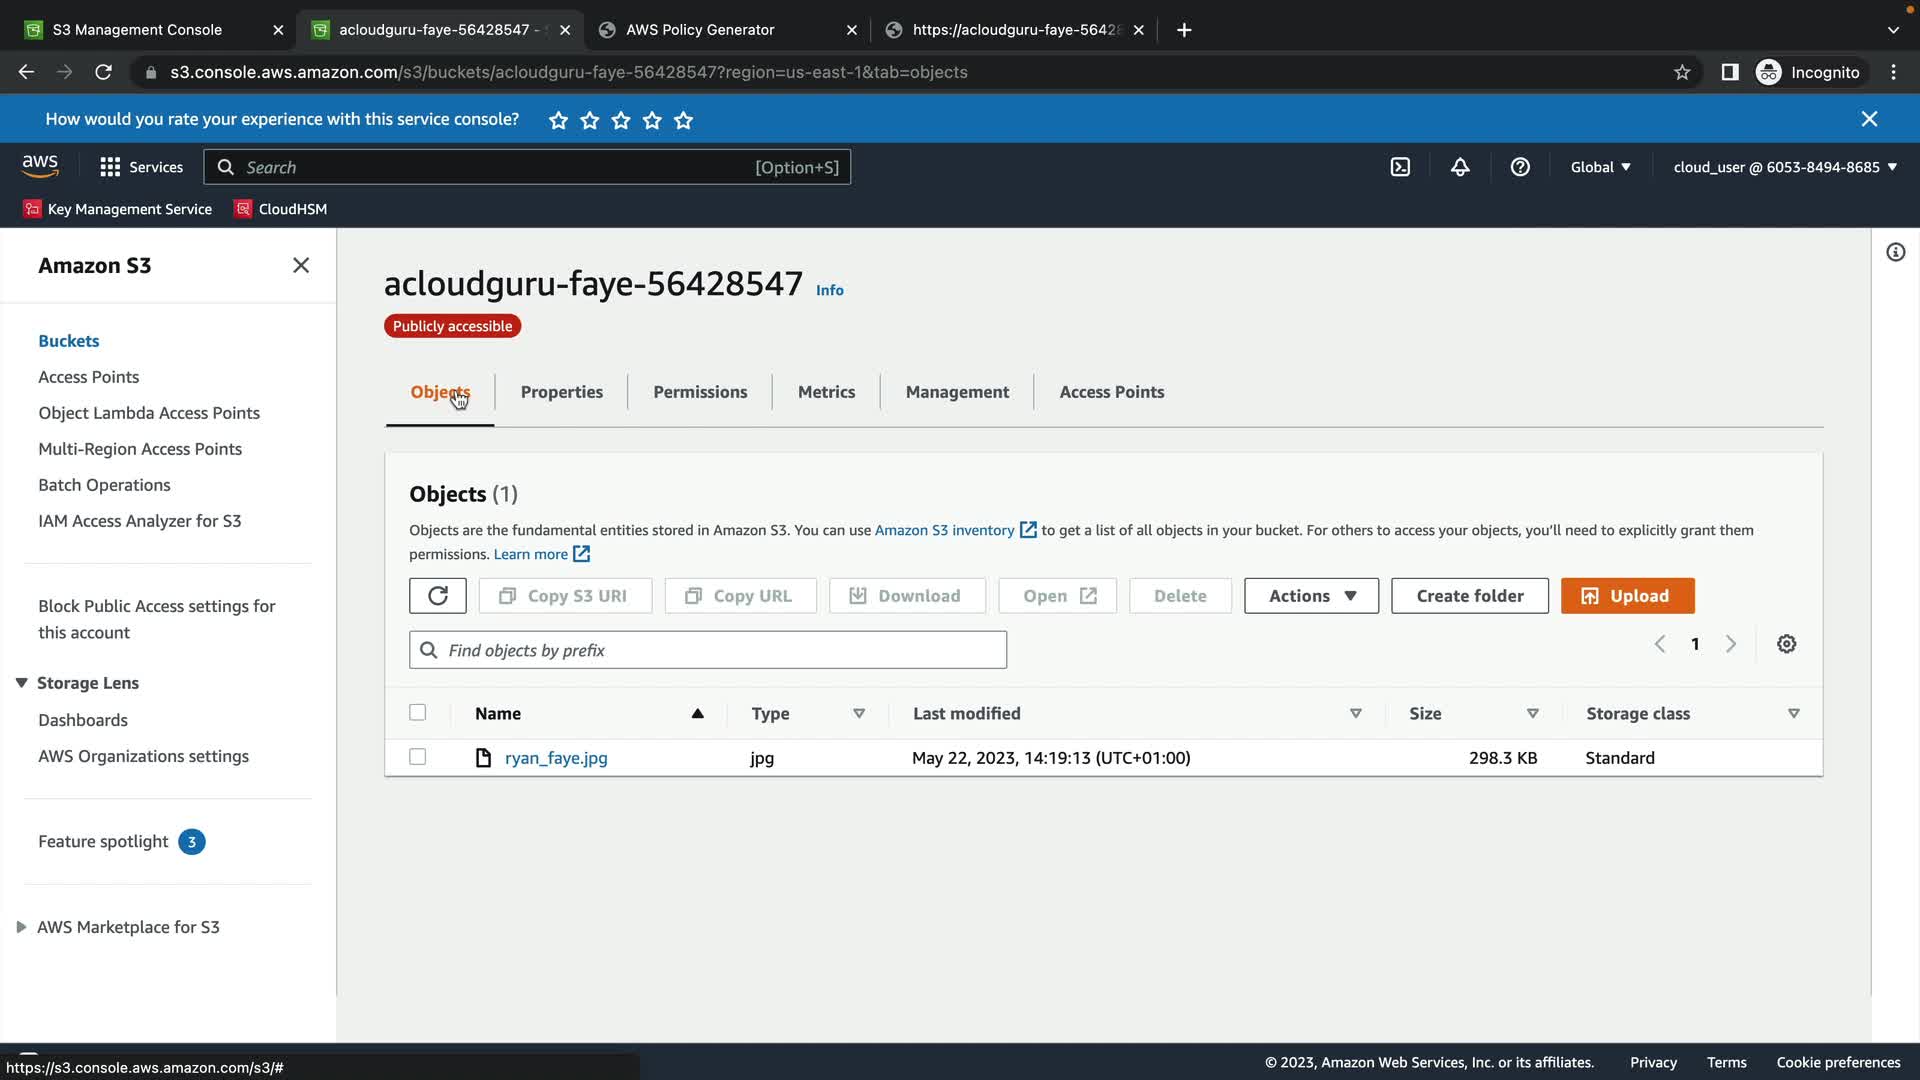Click the AWS logo home icon
The height and width of the screenshot is (1080, 1920).
click(40, 166)
